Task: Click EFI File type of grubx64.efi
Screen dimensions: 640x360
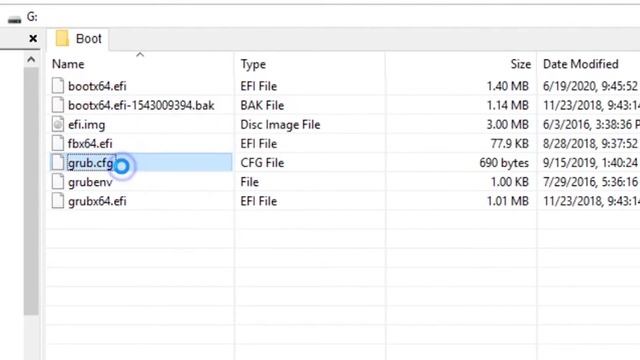Action: 259,201
